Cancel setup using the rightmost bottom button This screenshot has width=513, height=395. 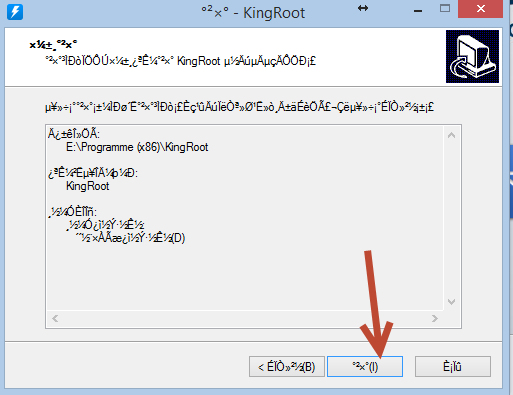pos(453,367)
